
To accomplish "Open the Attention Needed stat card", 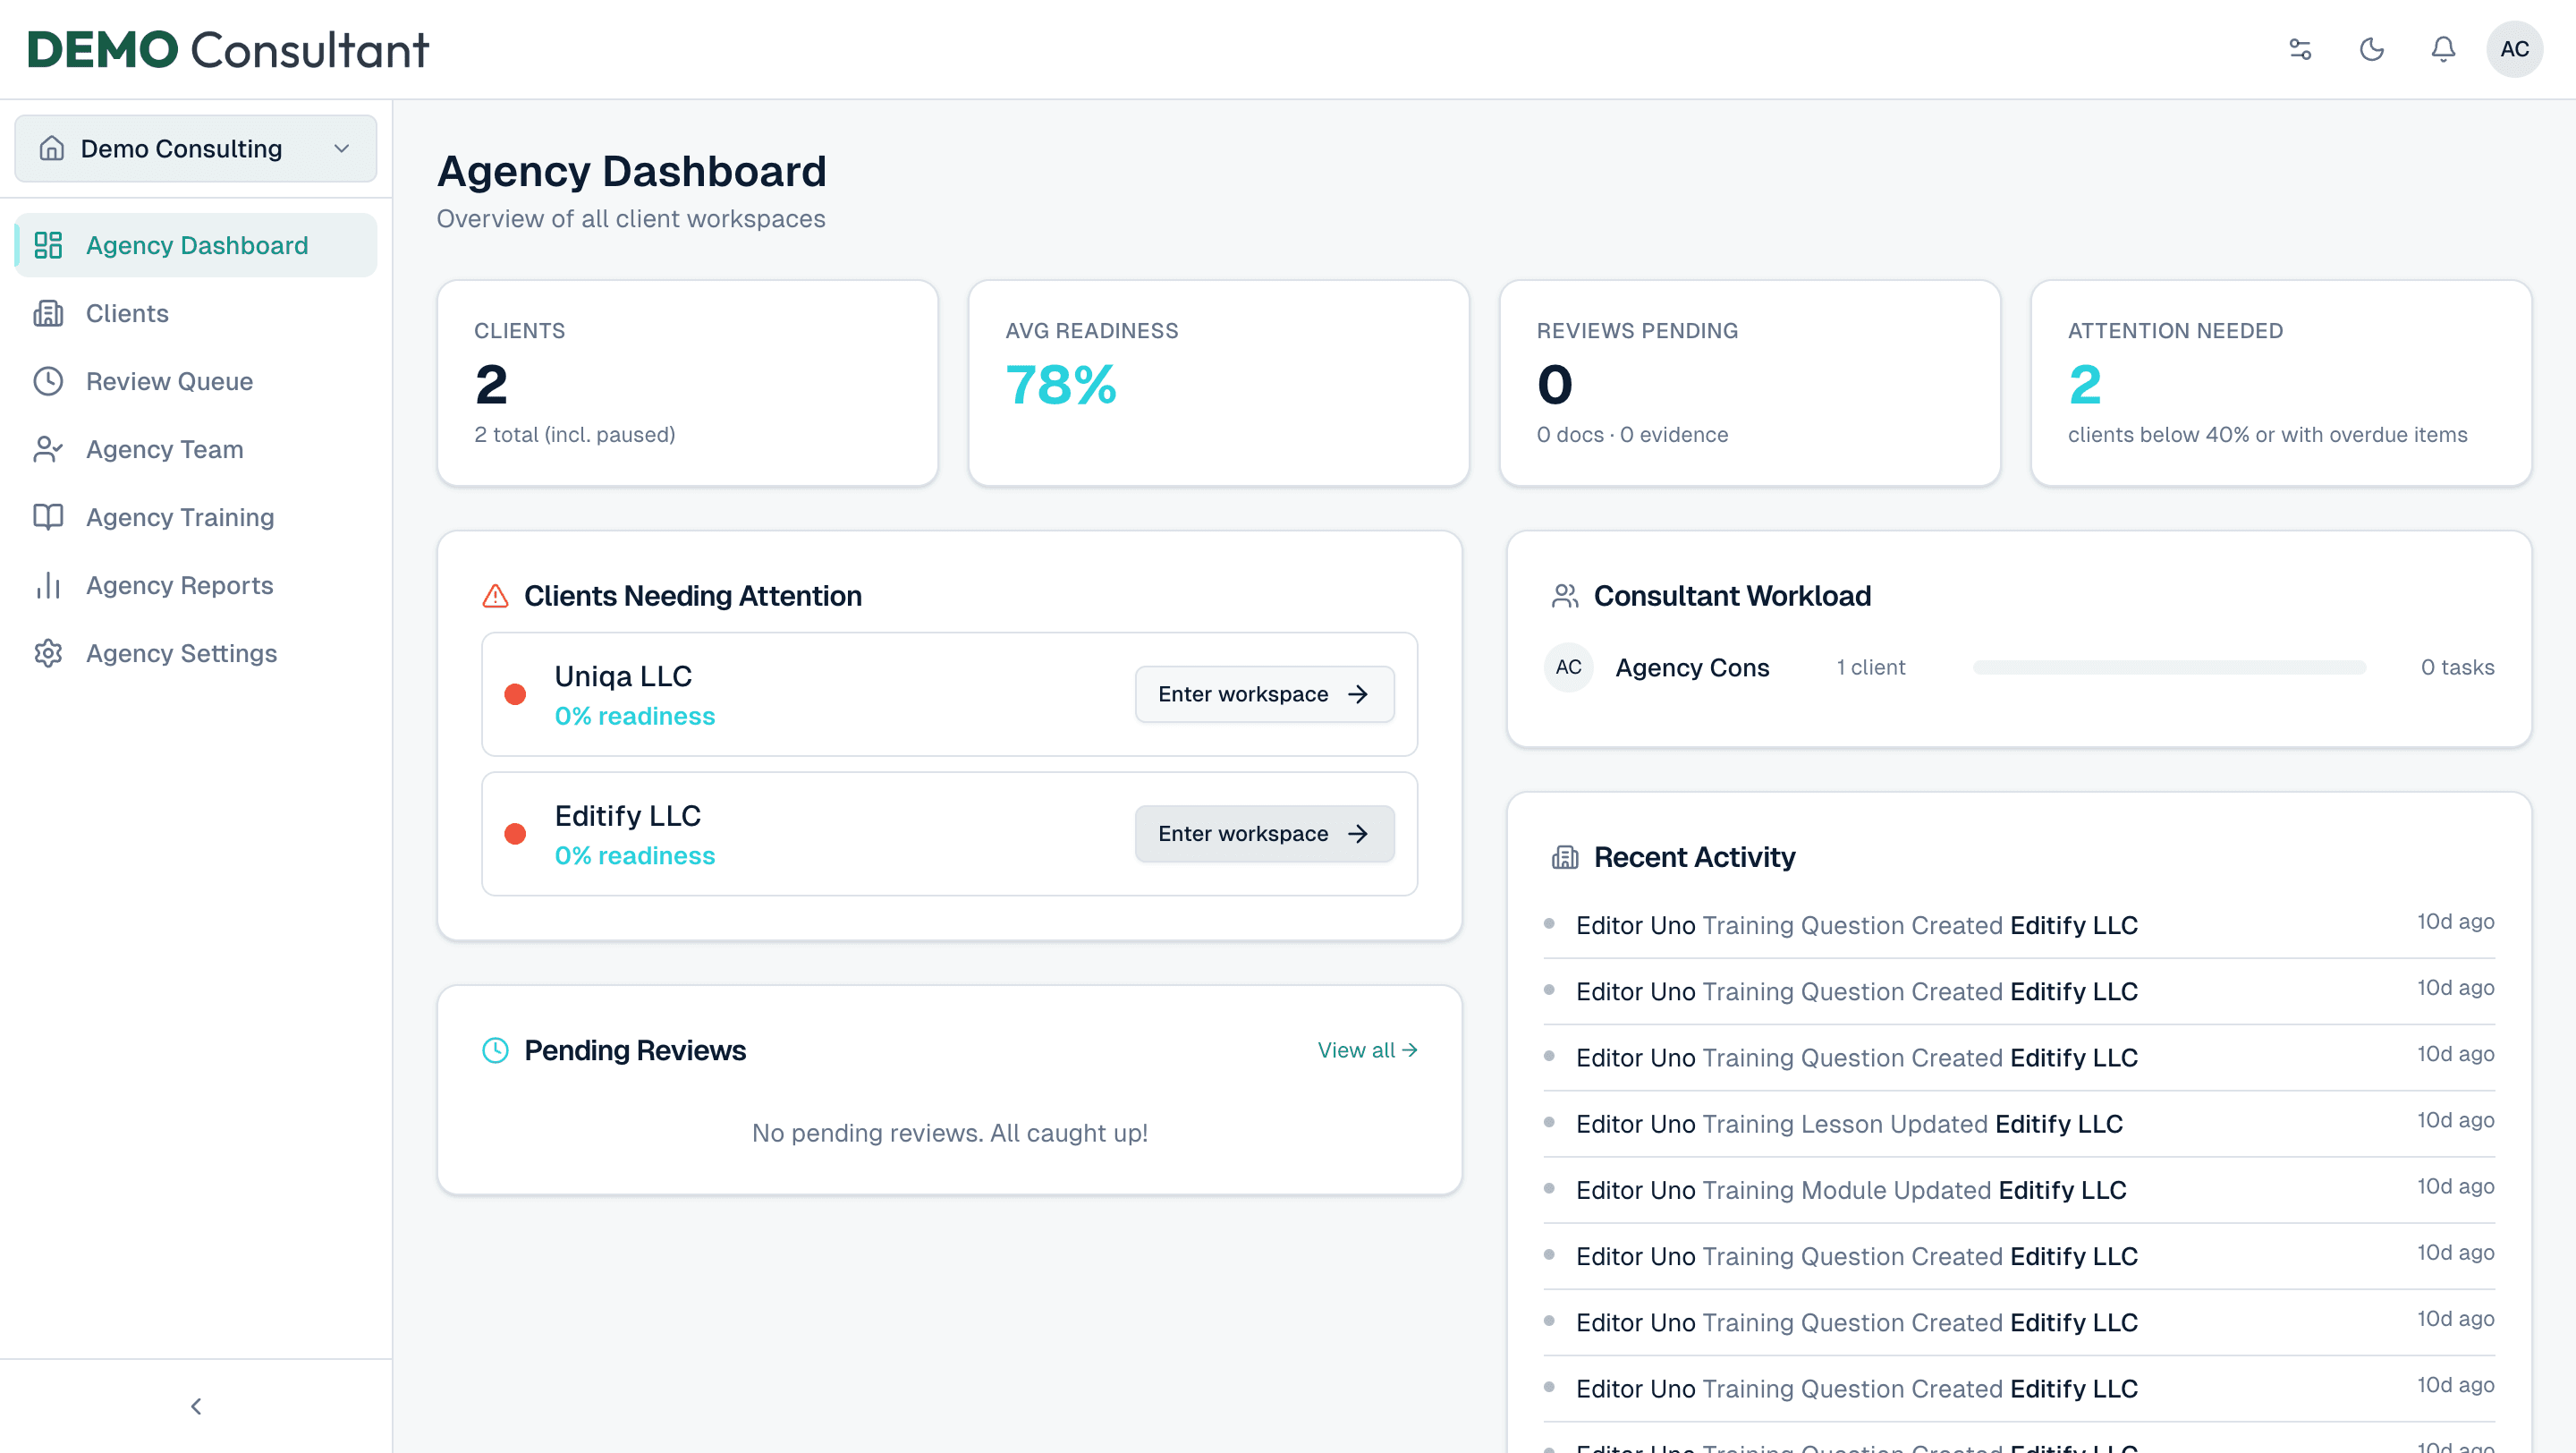I will 2280,383.
